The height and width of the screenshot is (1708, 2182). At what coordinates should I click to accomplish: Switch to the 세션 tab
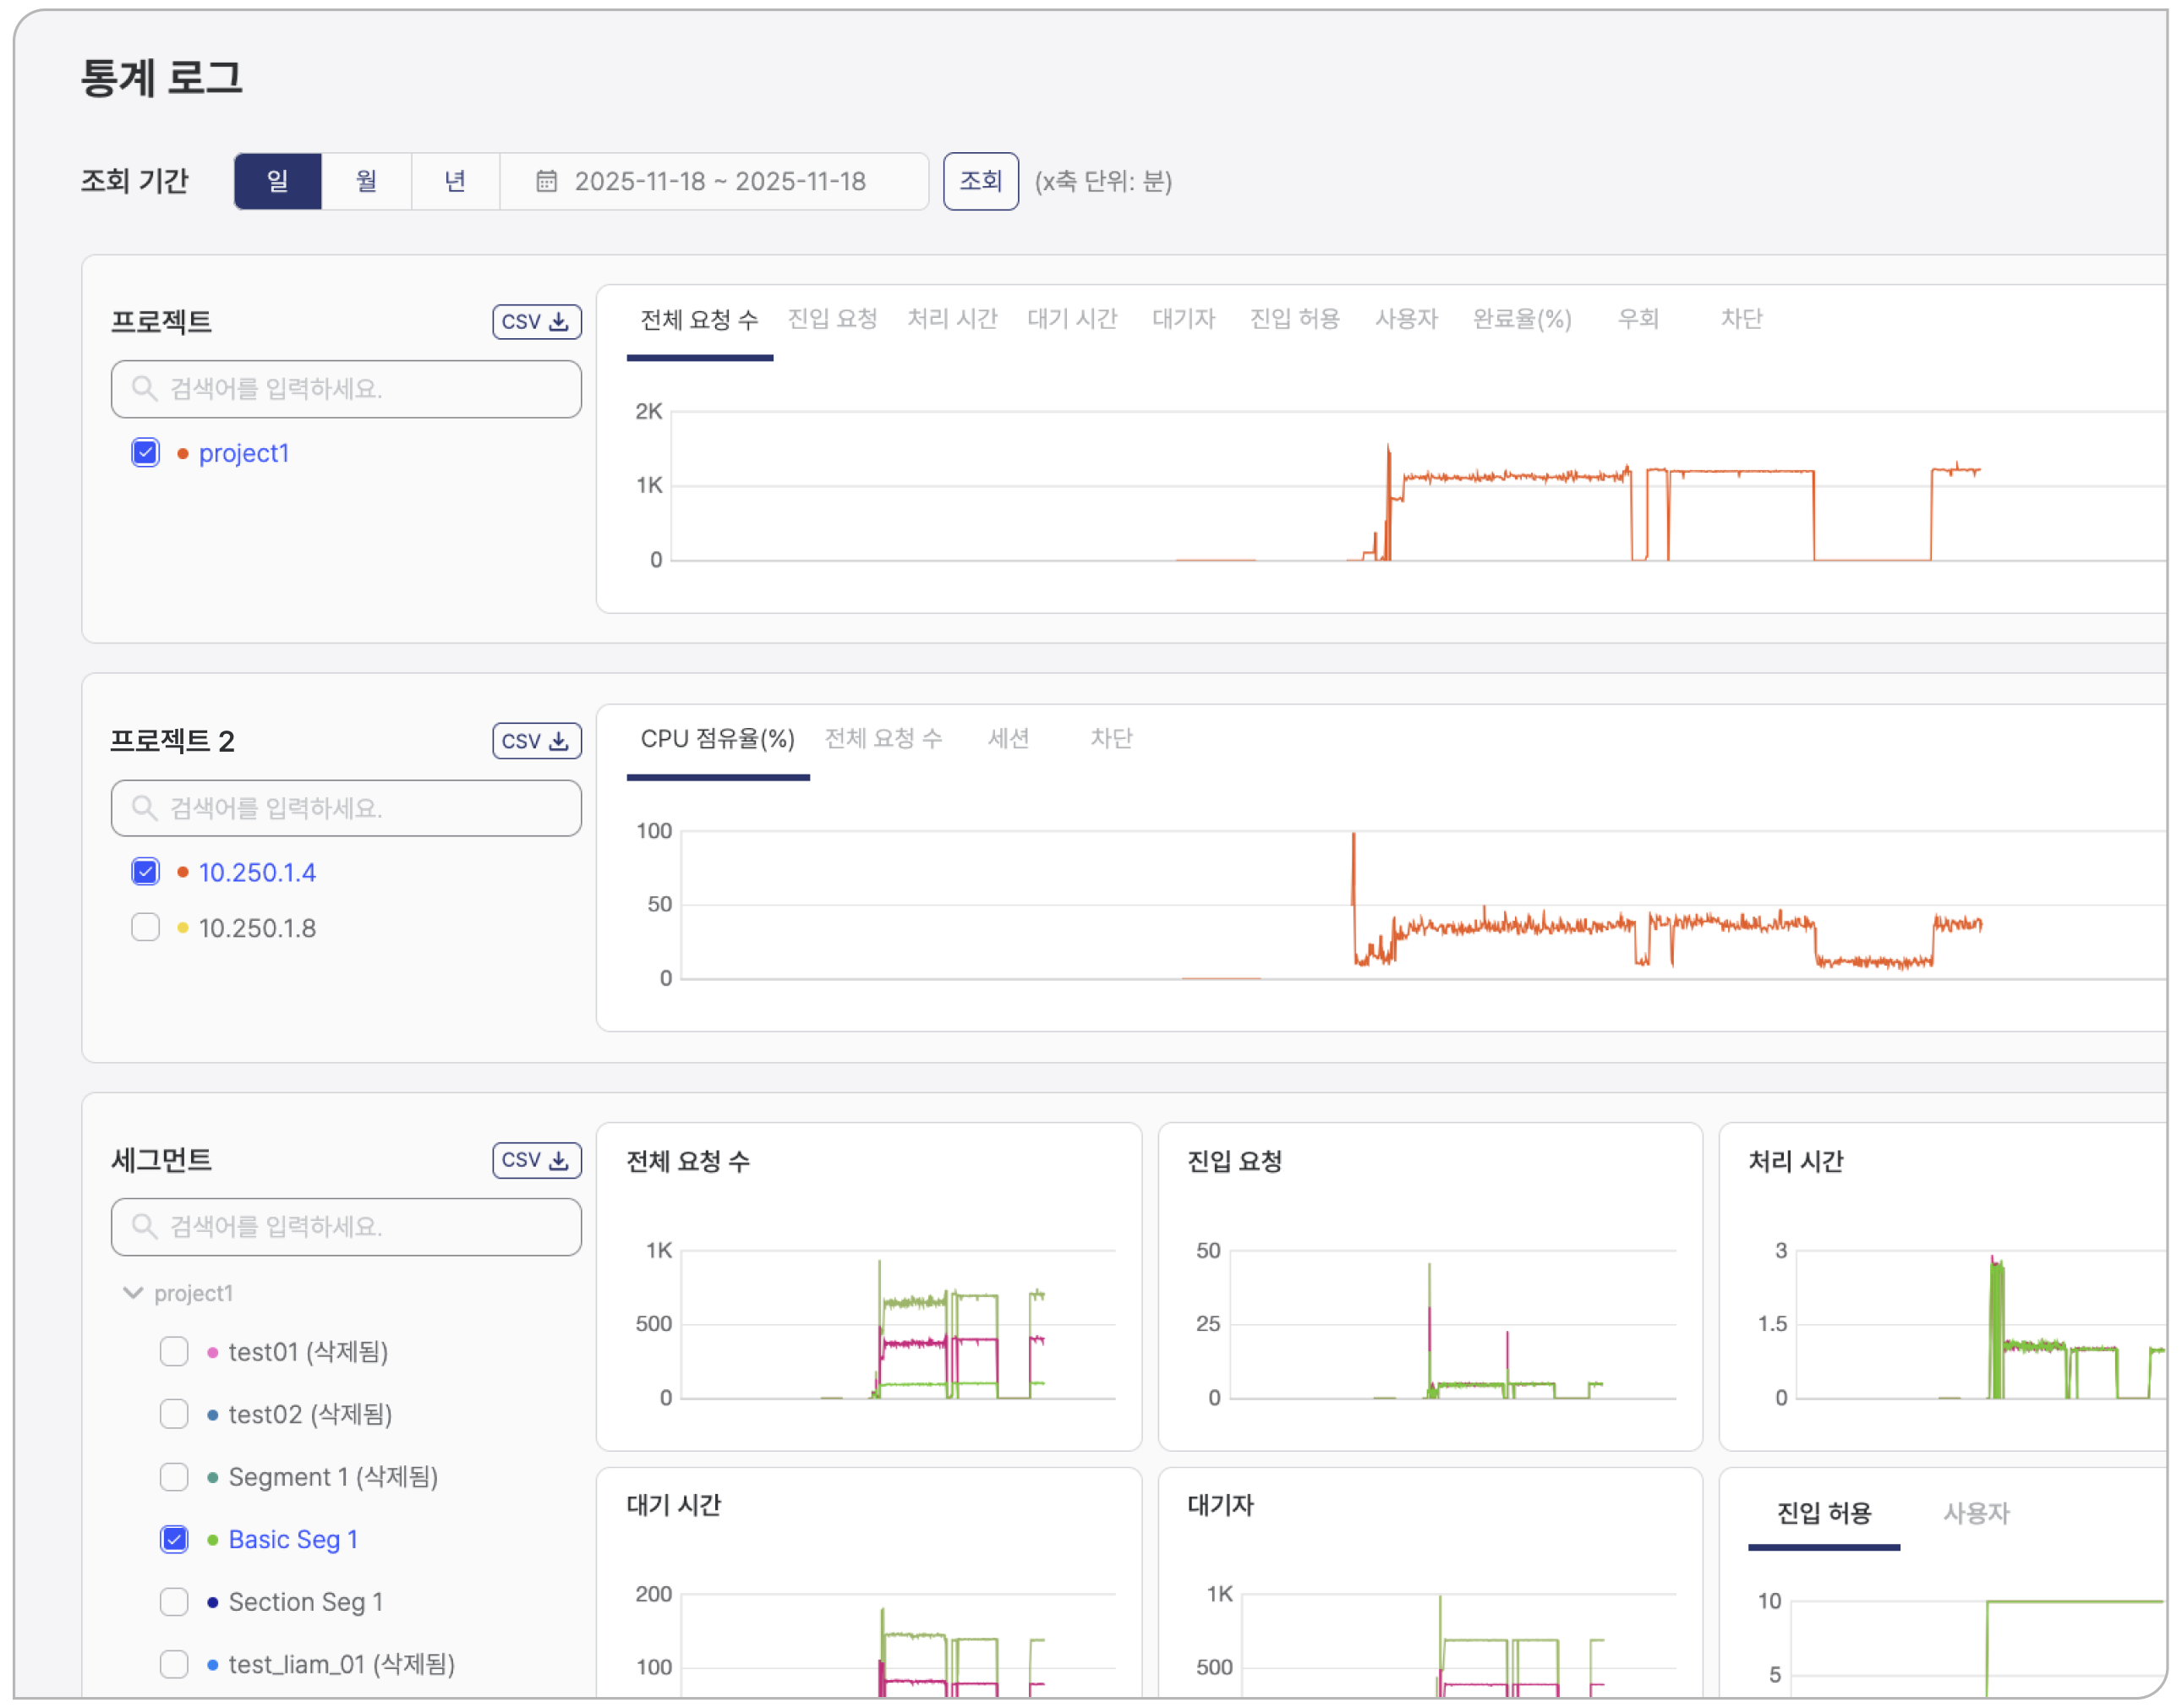[1008, 739]
